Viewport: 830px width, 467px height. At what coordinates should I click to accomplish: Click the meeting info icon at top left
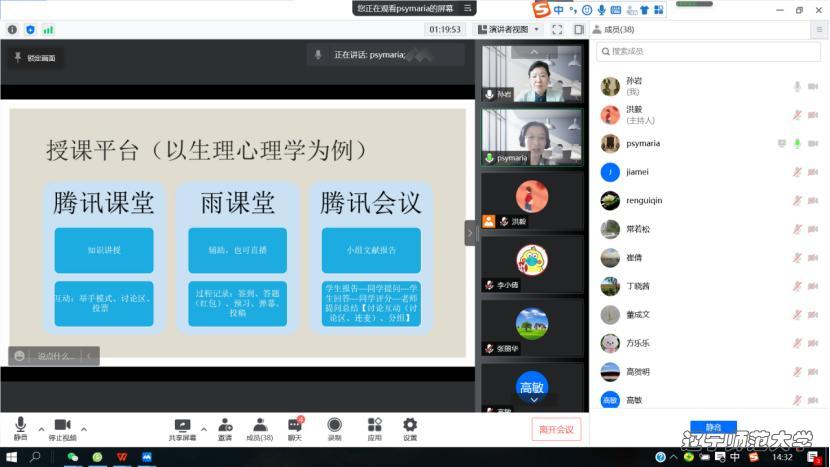[x=12, y=30]
